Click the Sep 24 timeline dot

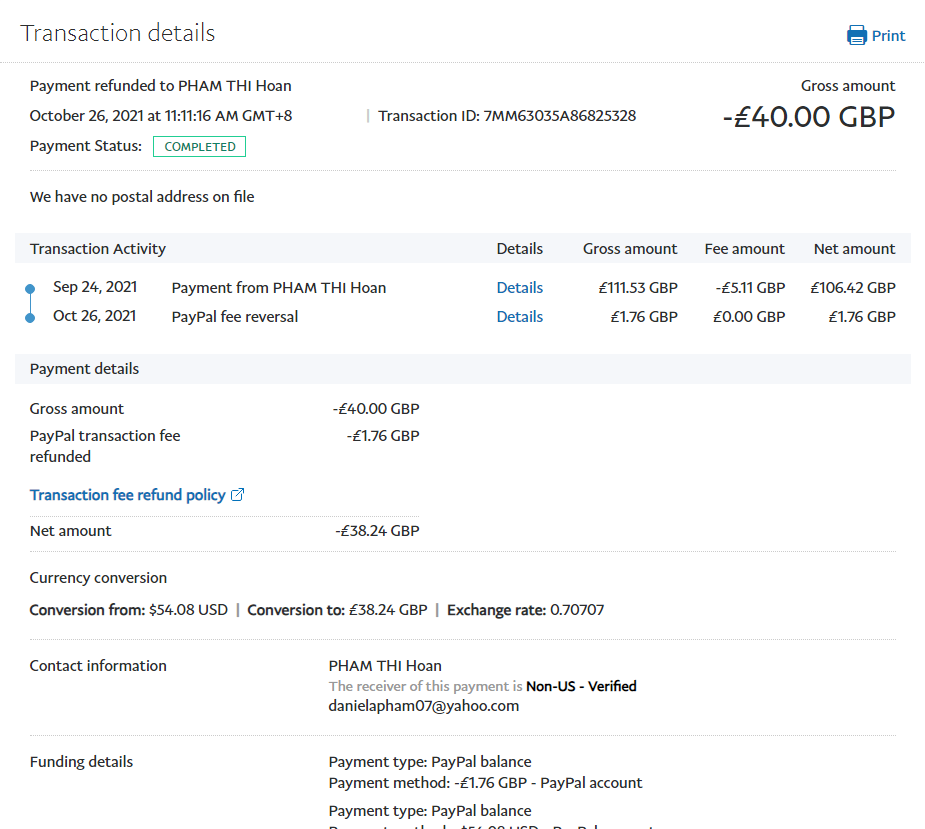click(30, 289)
